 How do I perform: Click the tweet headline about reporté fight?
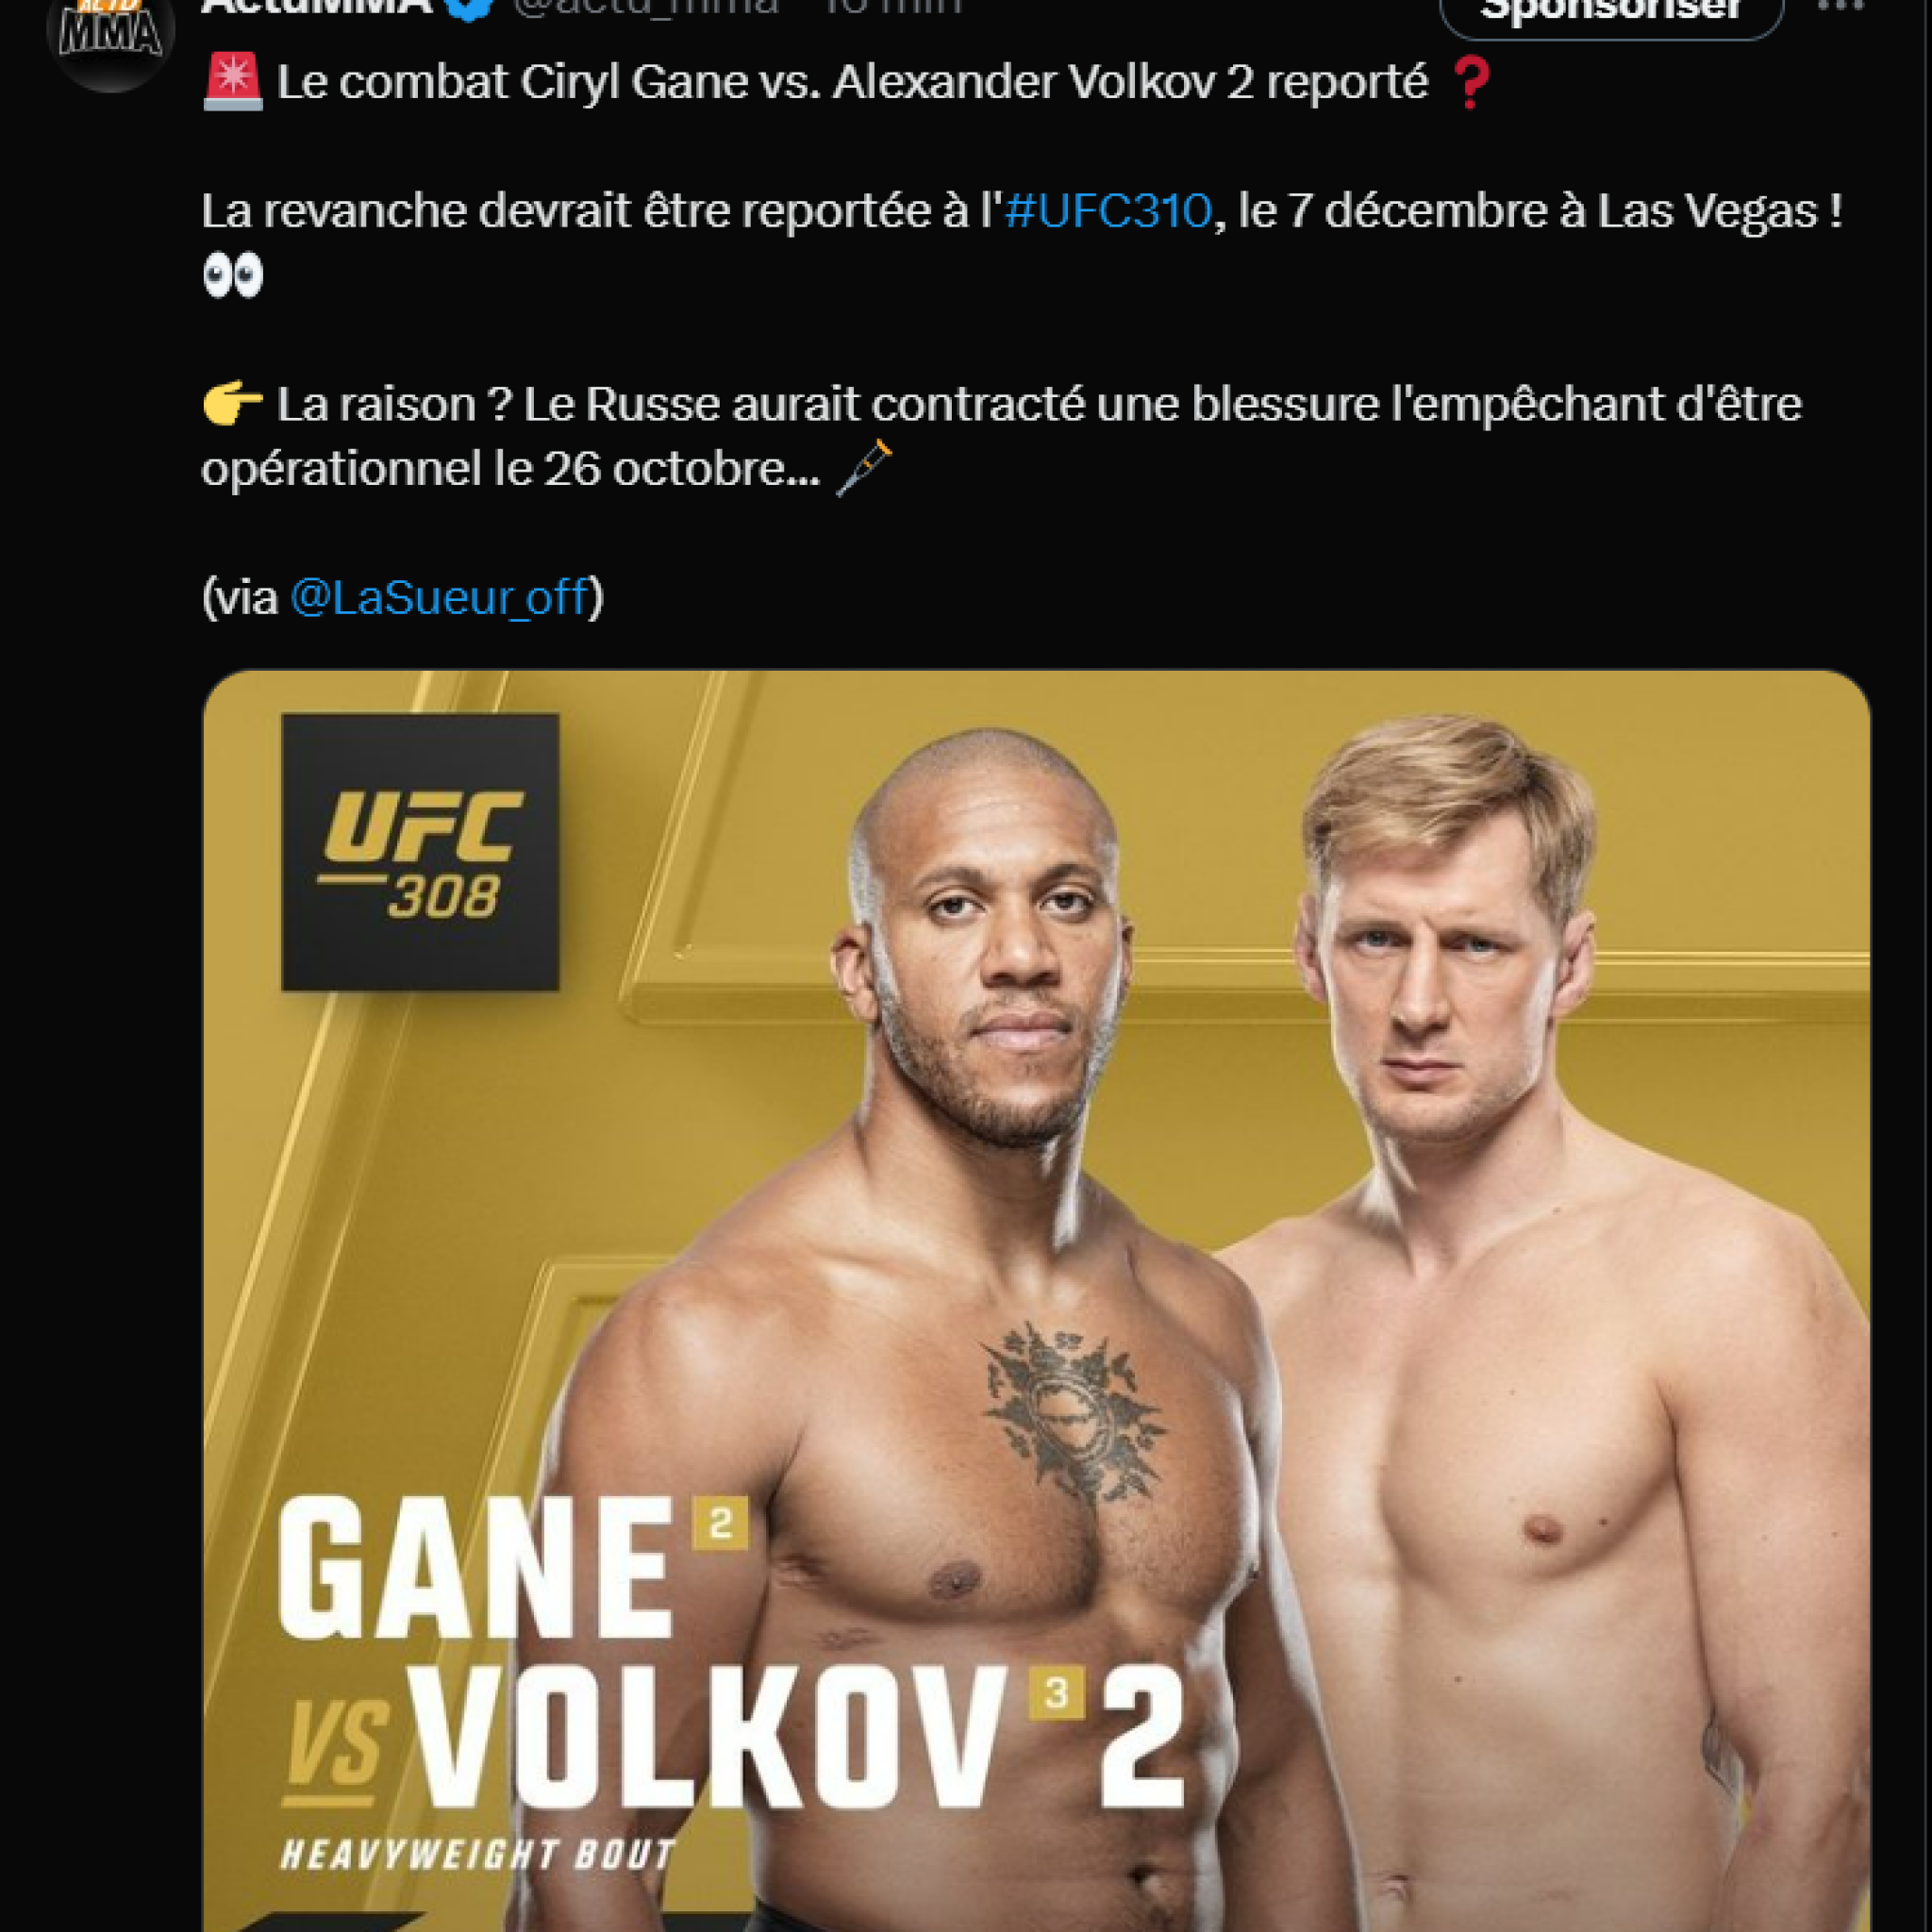(850, 82)
